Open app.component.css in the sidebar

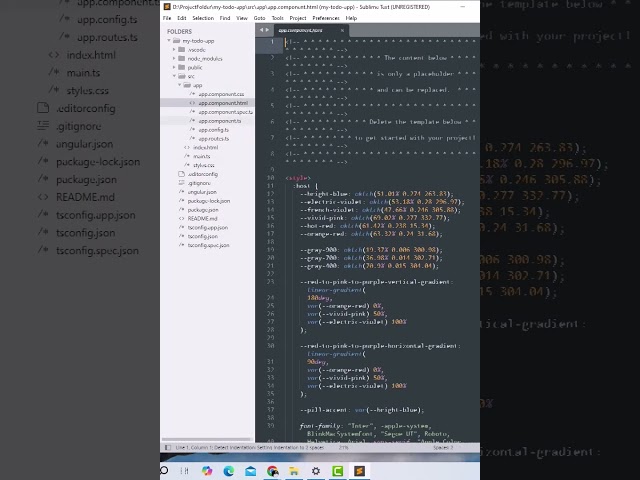(x=221, y=94)
